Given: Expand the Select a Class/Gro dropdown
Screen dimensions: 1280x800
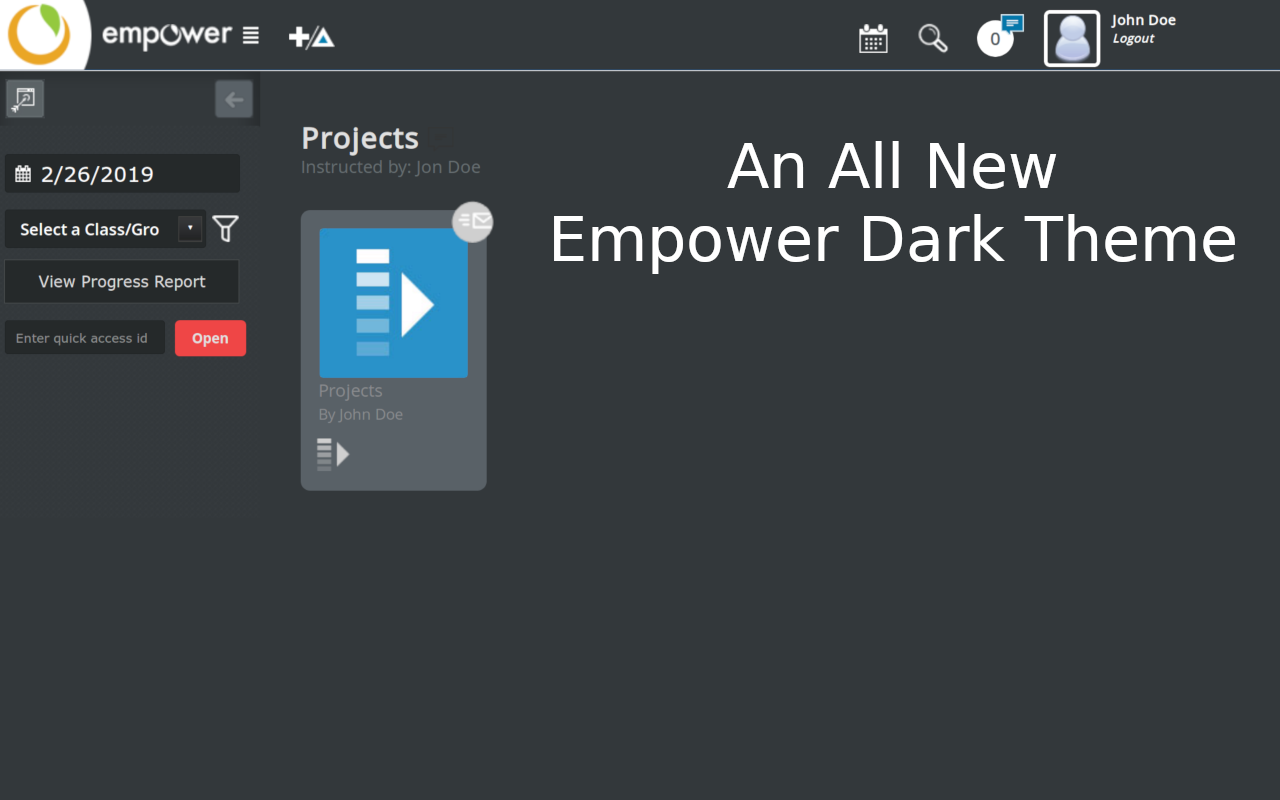Looking at the screenshot, I should coord(189,228).
